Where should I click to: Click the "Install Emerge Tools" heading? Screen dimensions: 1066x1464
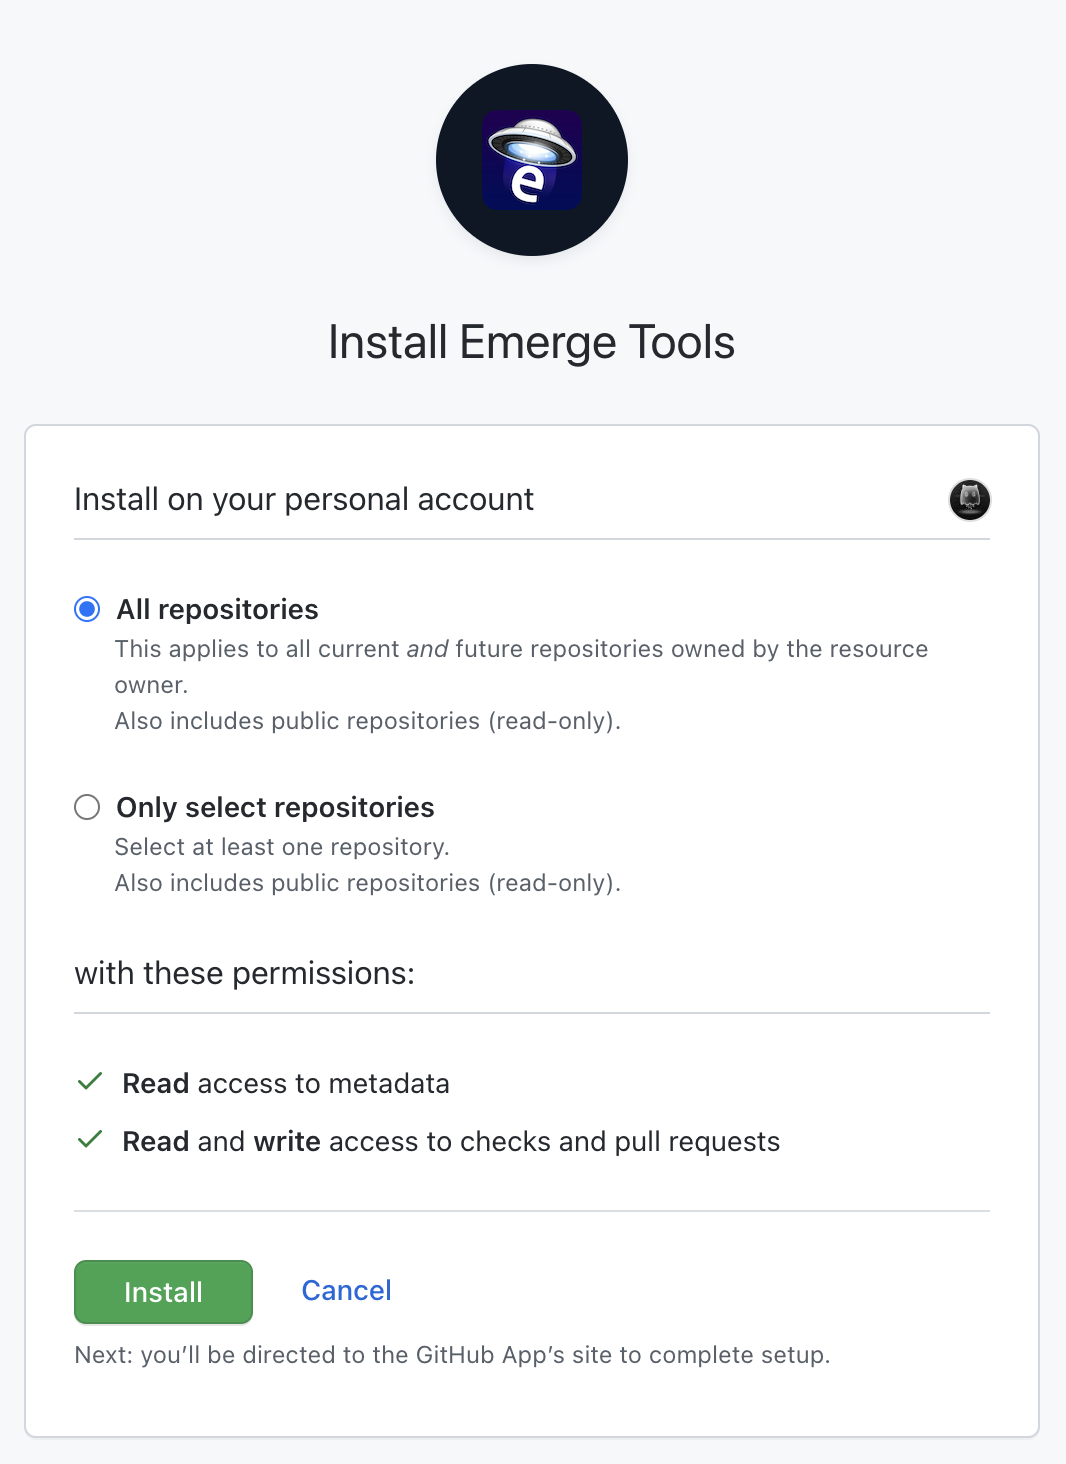pyautogui.click(x=532, y=342)
